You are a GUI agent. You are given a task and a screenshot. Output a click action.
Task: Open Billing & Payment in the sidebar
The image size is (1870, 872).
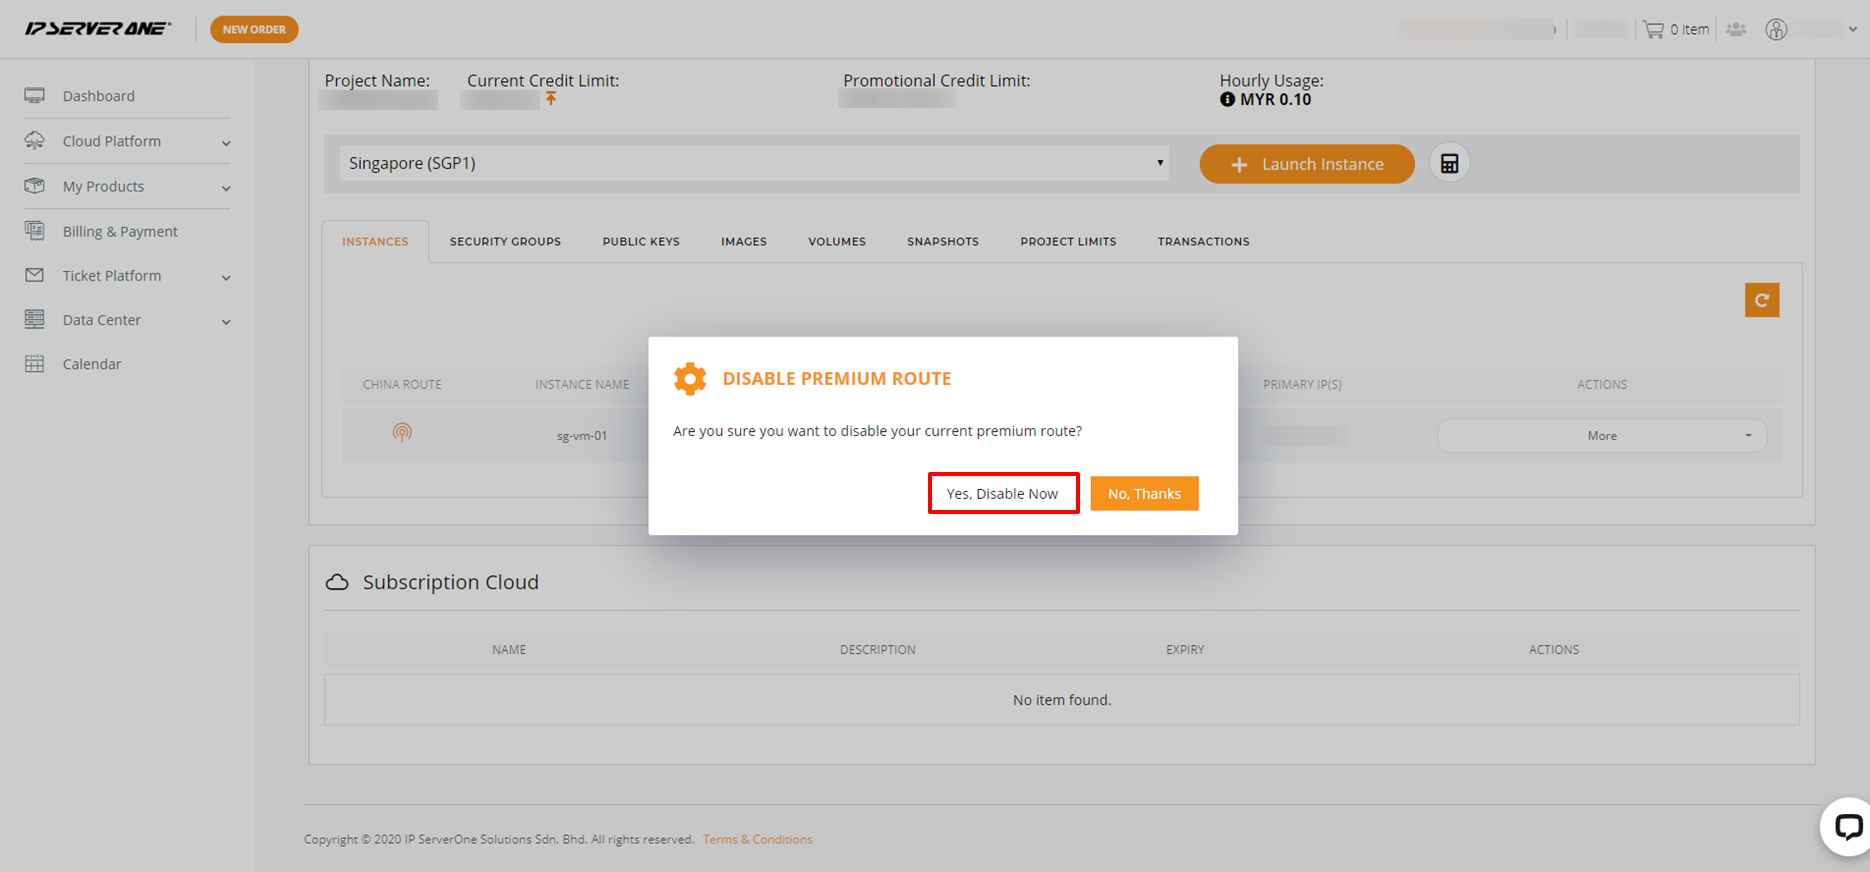(120, 231)
